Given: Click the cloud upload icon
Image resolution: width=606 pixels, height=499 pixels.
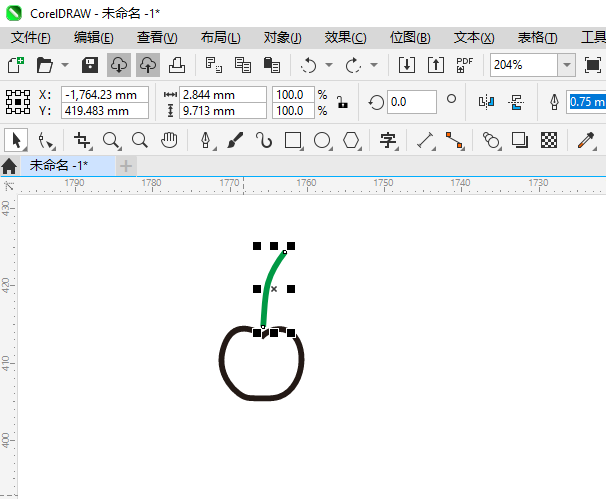Looking at the screenshot, I should click(148, 65).
